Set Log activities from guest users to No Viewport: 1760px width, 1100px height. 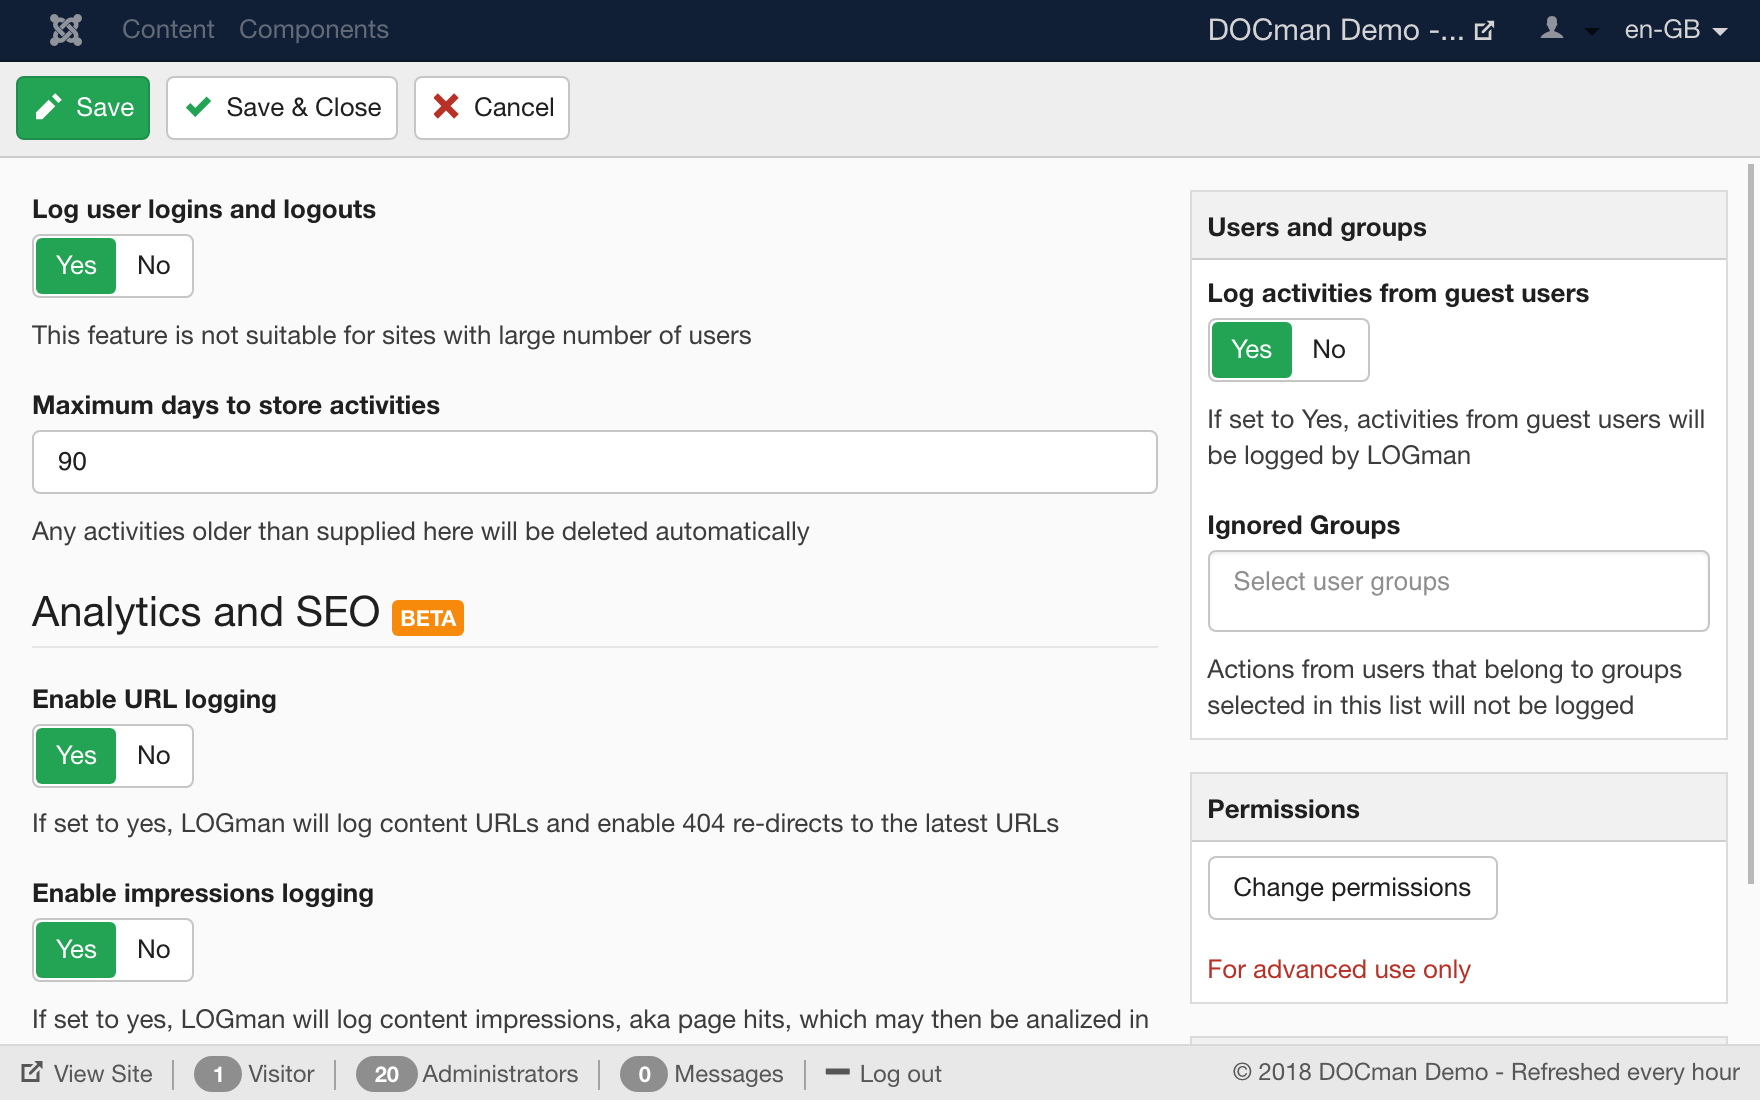point(1328,350)
